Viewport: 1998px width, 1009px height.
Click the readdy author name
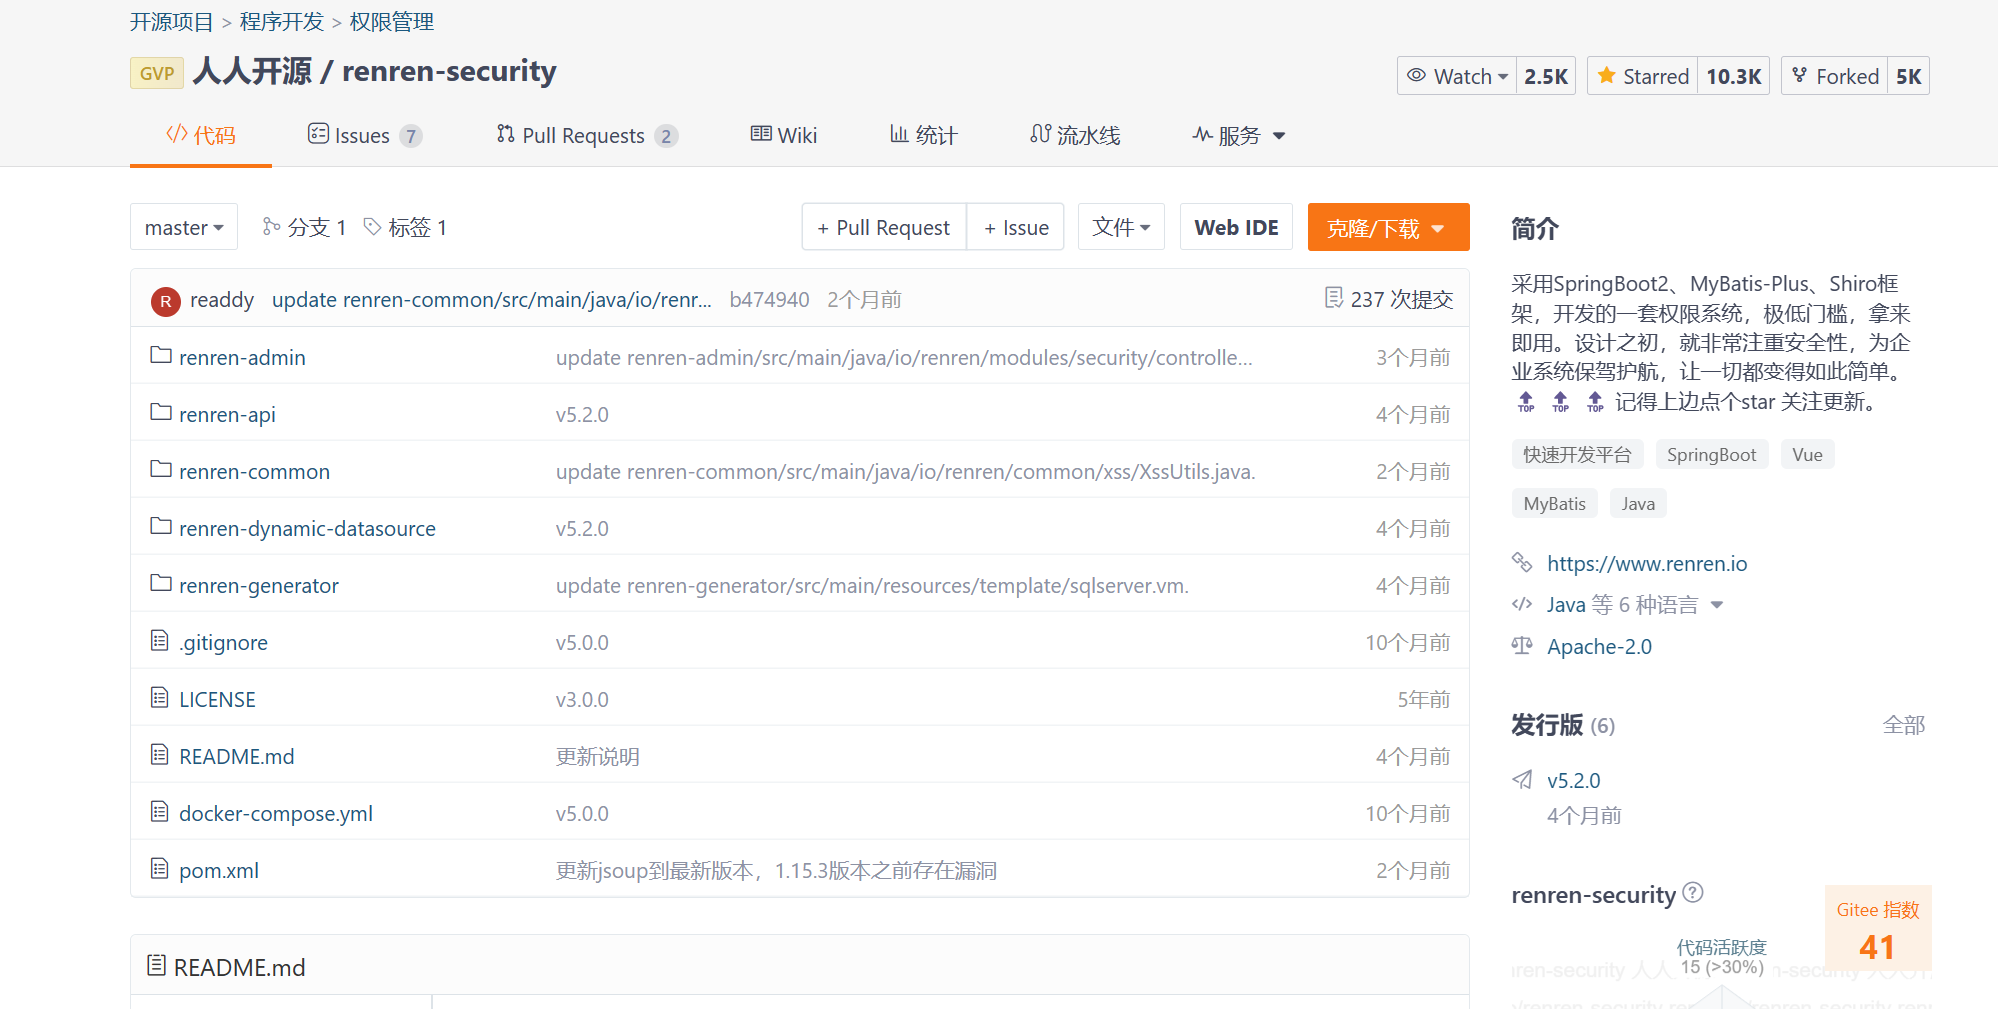[222, 300]
